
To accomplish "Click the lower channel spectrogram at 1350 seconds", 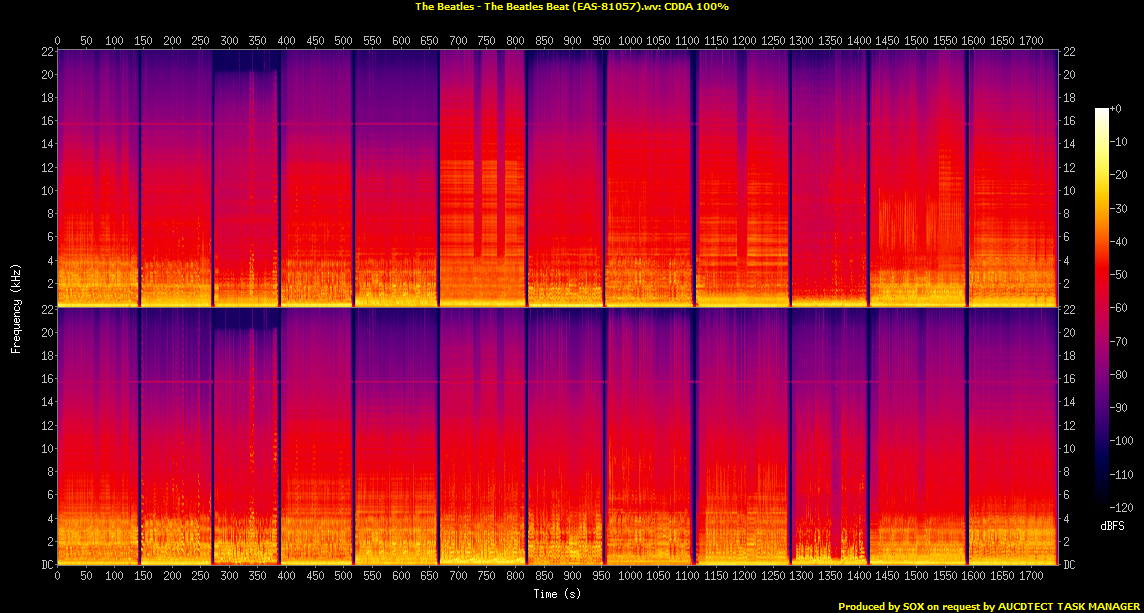I will click(x=830, y=440).
